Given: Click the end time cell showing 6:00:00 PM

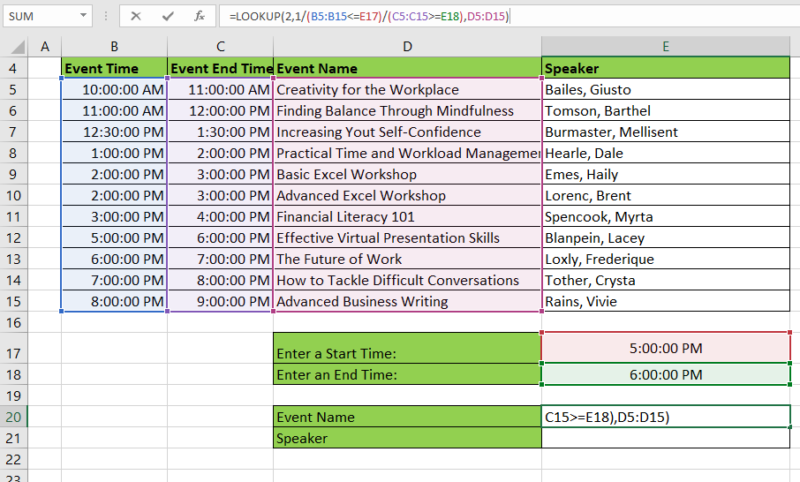Looking at the screenshot, I should pos(665,374).
